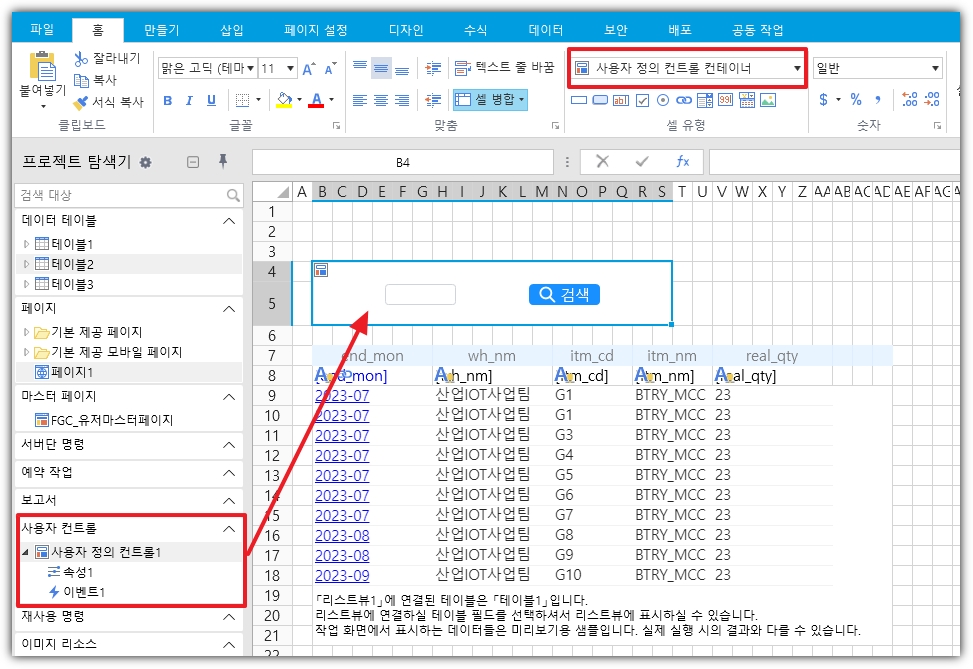Select the checkbox cell type icon
973x669 pixels.
[642, 100]
